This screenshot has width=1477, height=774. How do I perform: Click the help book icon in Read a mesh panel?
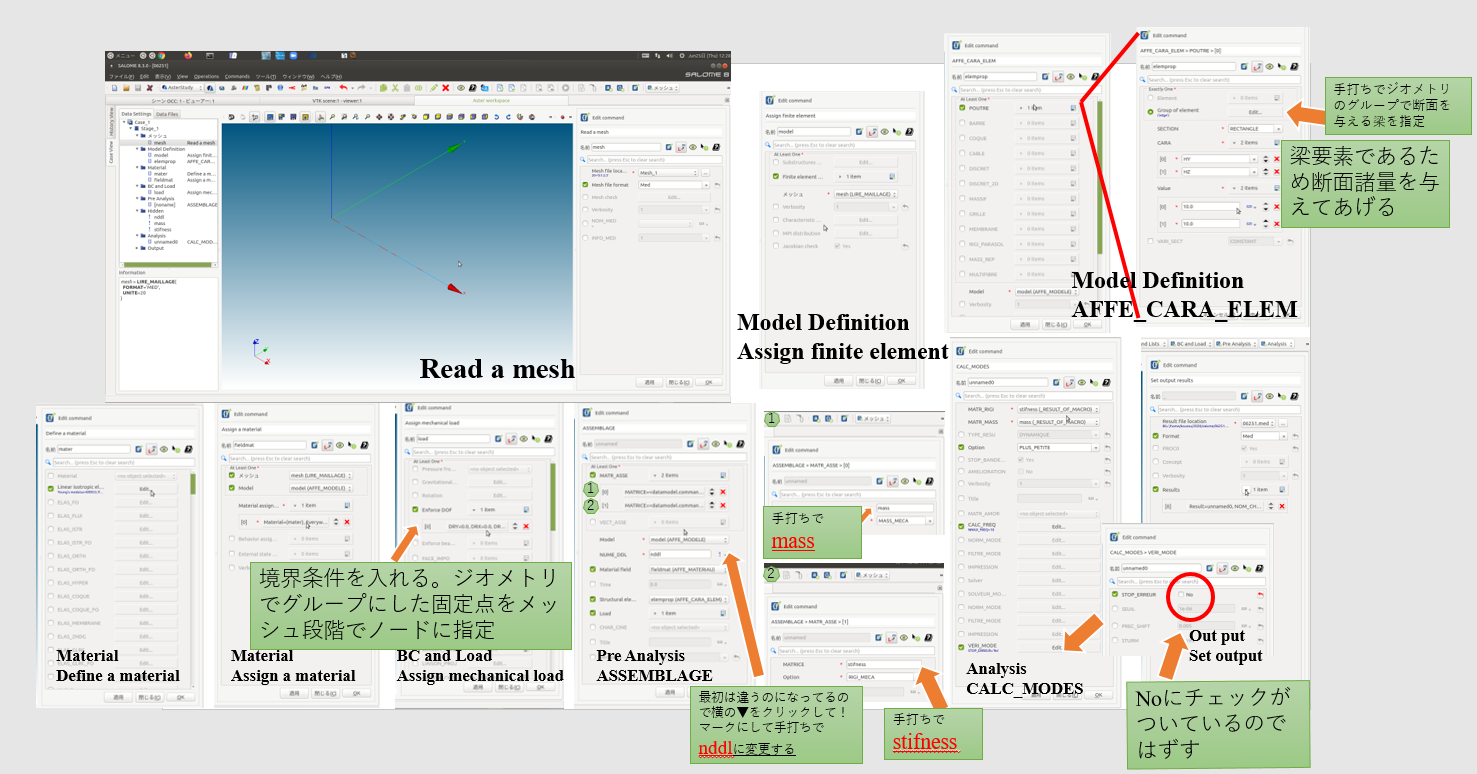716,147
